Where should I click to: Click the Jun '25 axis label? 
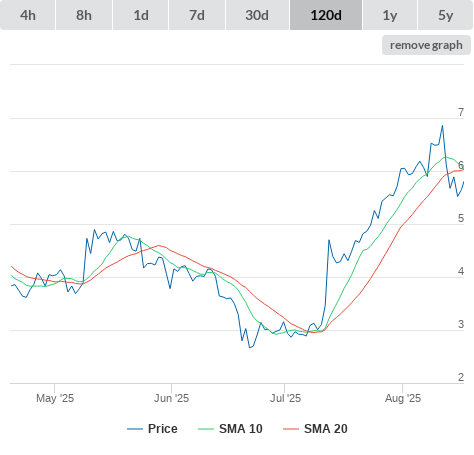(171, 398)
